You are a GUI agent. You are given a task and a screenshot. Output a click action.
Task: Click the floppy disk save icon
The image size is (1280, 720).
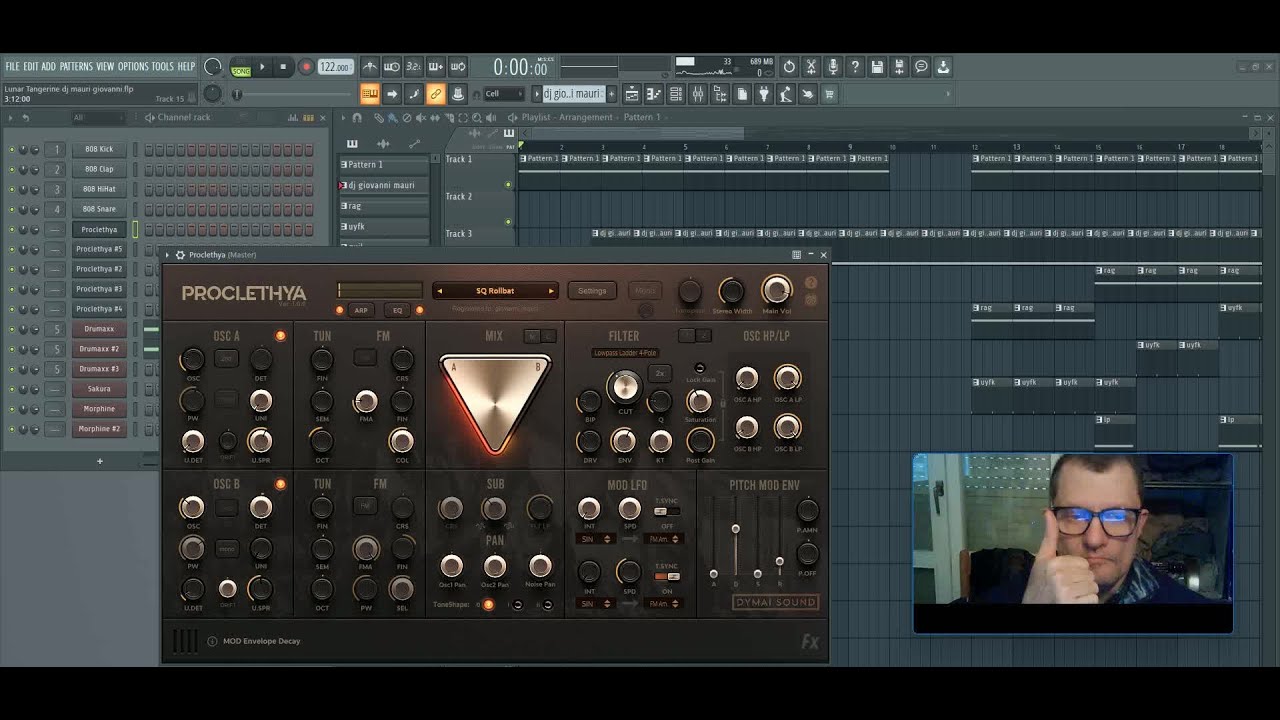[x=877, y=67]
